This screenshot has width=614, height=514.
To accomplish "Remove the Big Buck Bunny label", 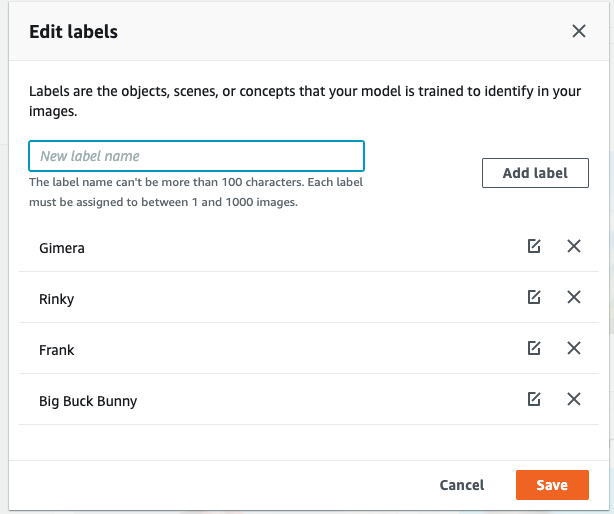I will 574,399.
